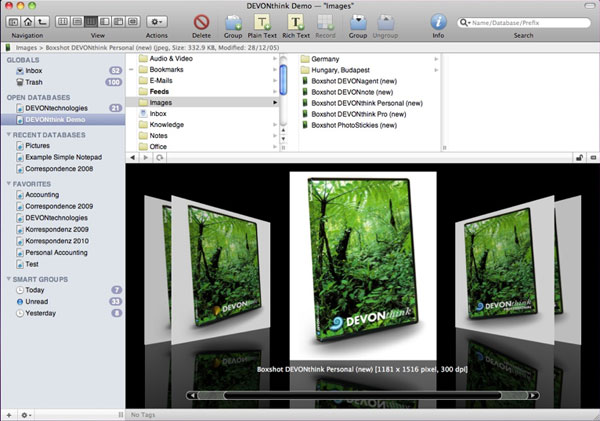Select the Knowledge folder
The height and width of the screenshot is (421, 600).
(x=167, y=126)
